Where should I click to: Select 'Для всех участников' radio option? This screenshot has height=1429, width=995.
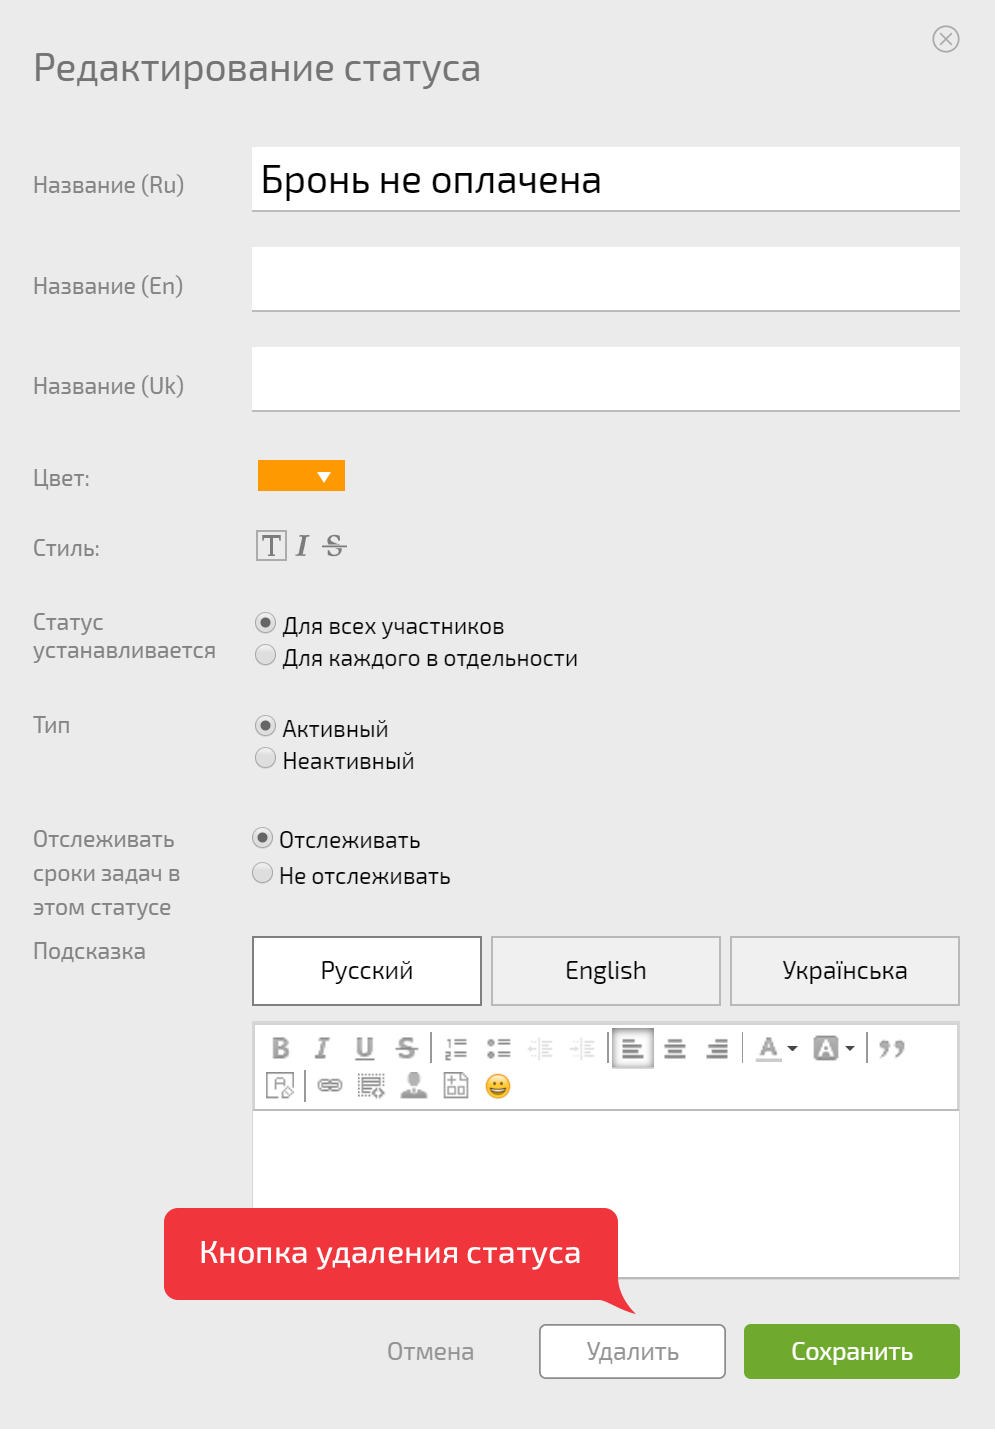click(265, 623)
